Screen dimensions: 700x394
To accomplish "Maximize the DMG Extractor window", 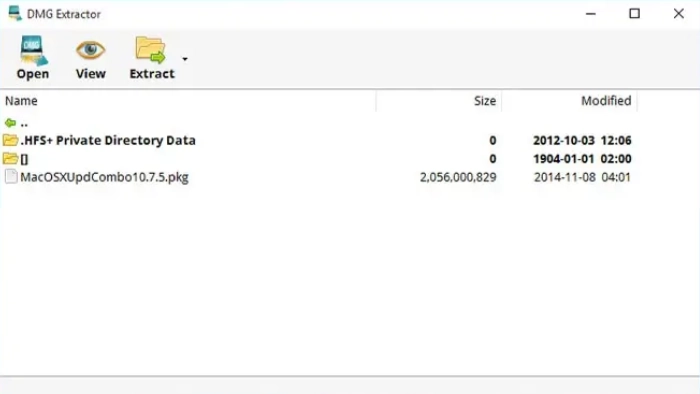I will tap(634, 14).
